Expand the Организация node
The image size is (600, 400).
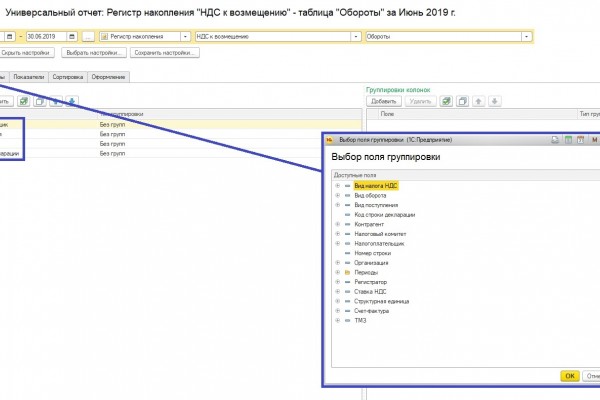pos(338,263)
